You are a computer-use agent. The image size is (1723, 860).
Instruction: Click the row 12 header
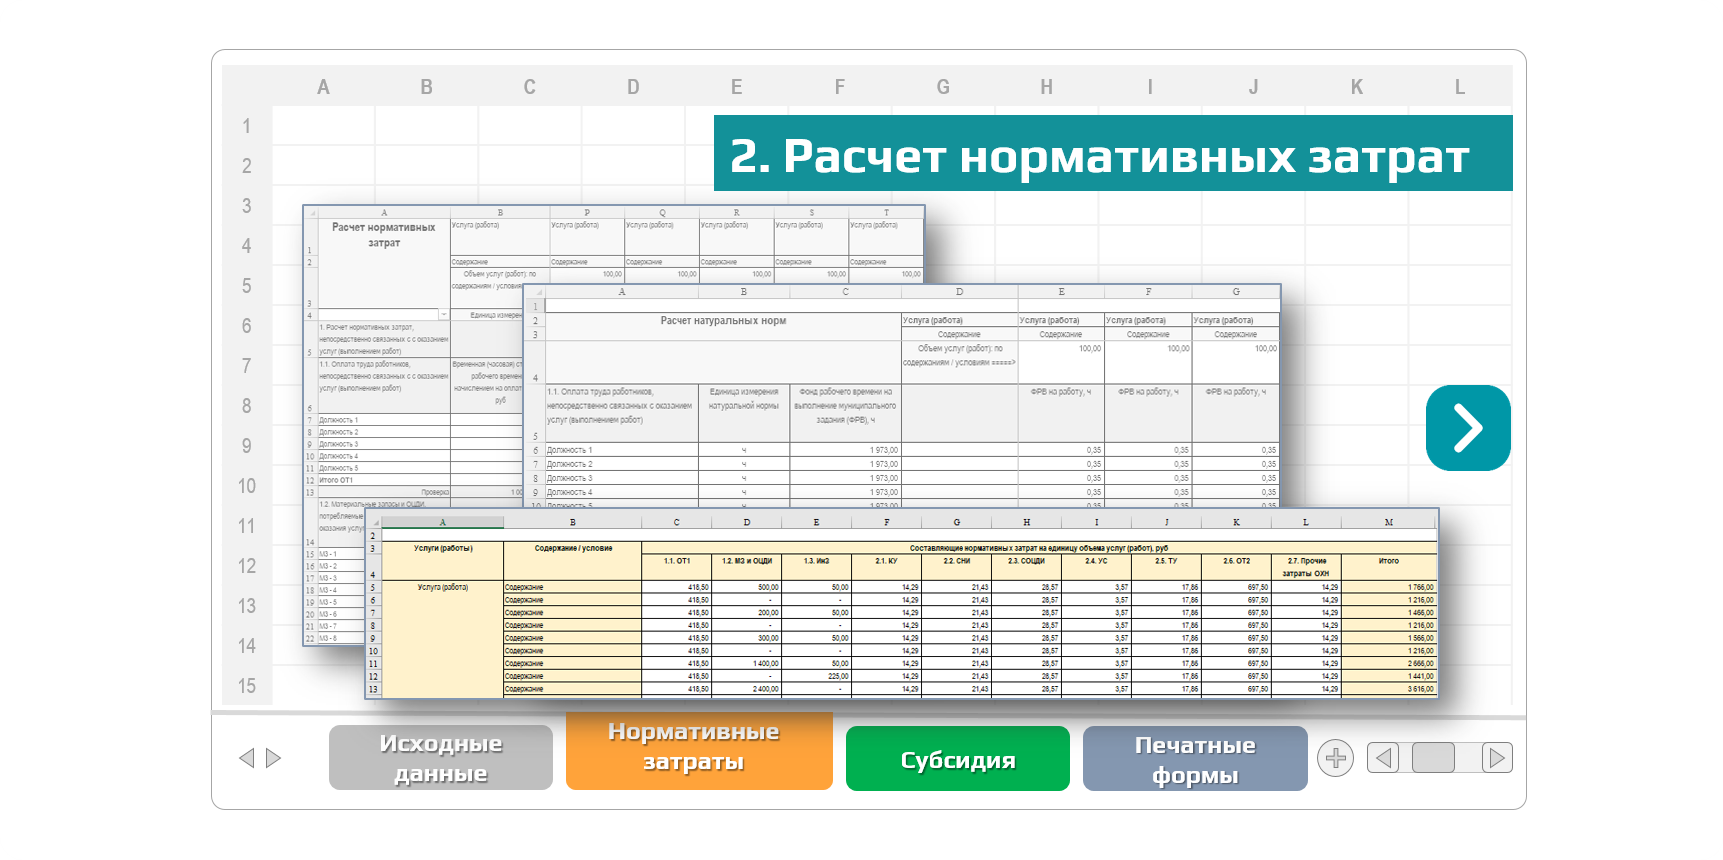[247, 566]
